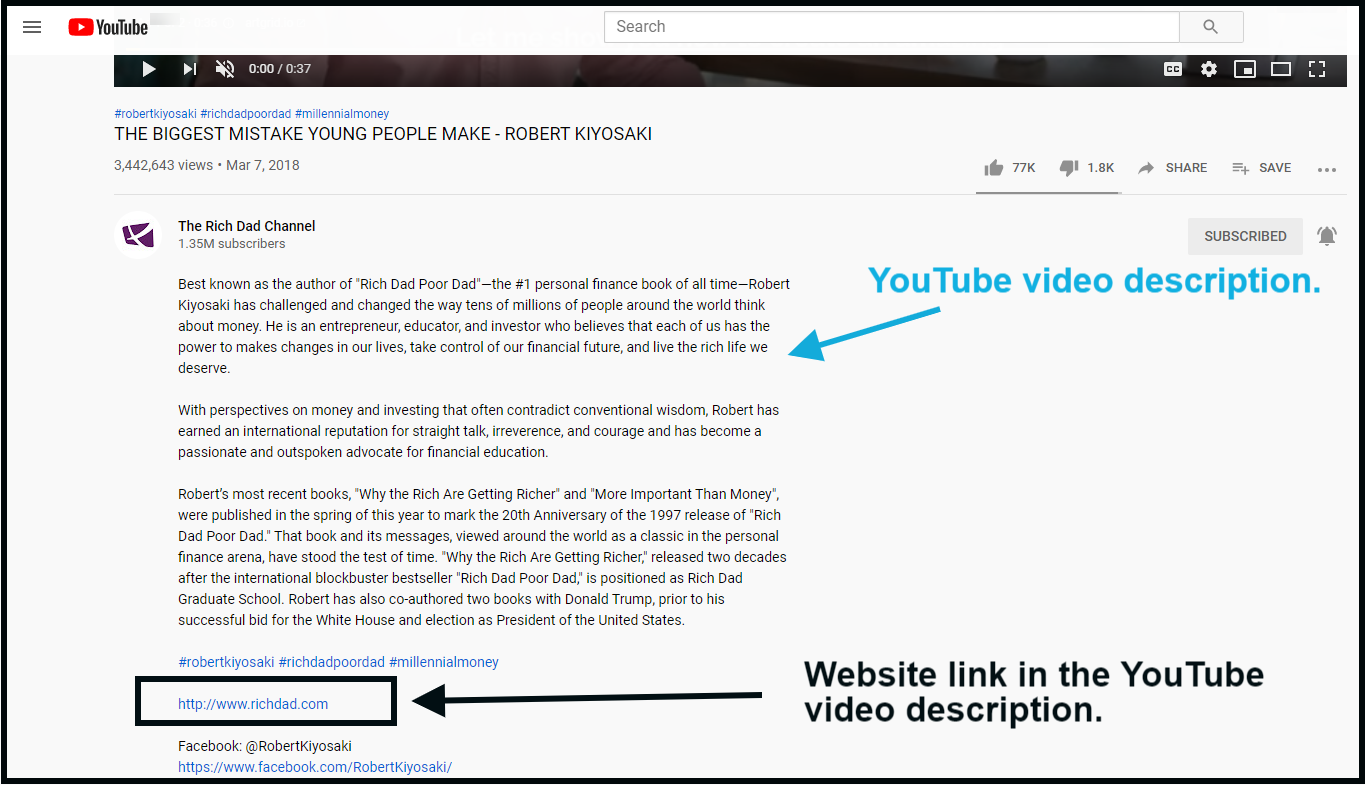Switch to miniplayer mode
Viewport: 1365px width, 785px height.
(1245, 69)
